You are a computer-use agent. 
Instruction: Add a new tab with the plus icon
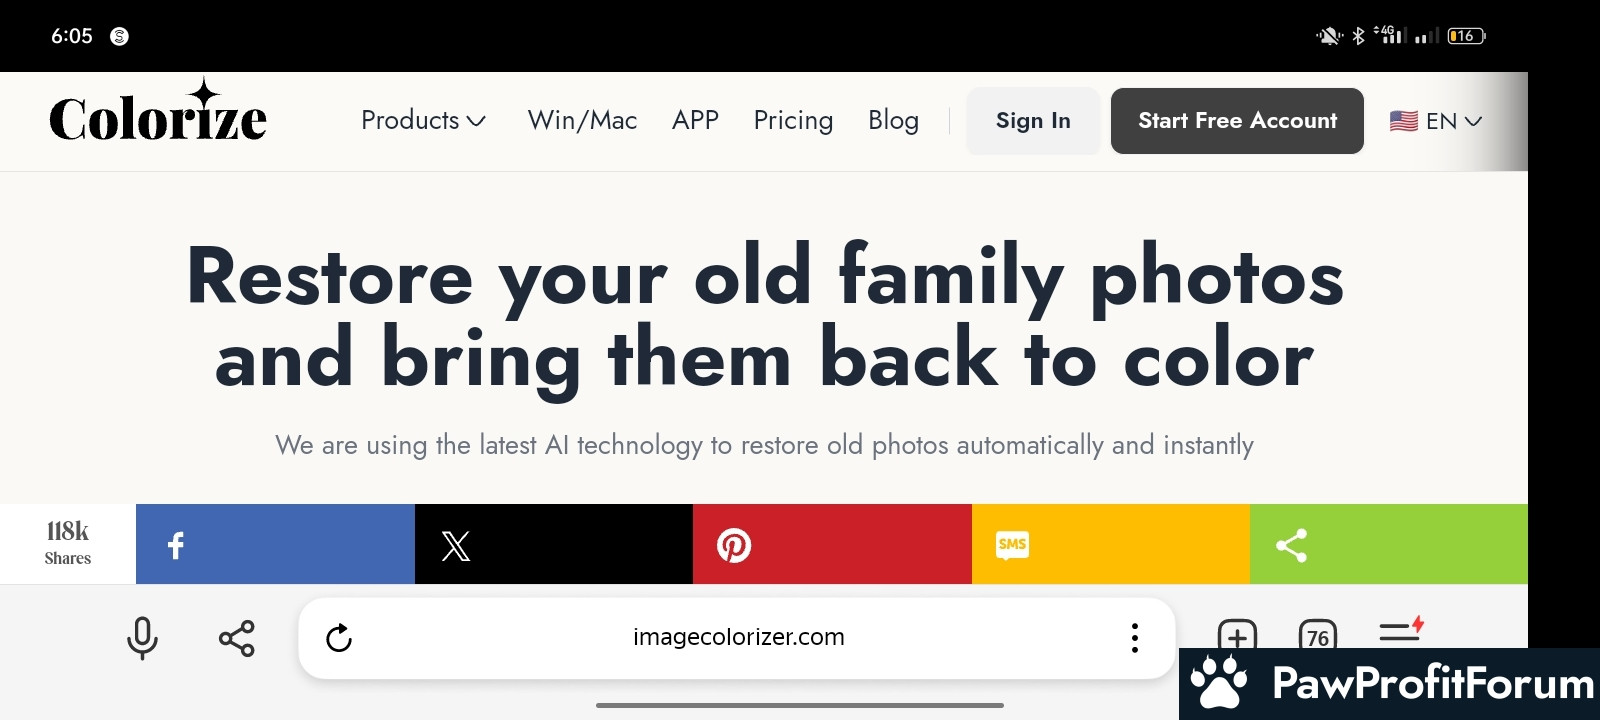coord(1237,636)
